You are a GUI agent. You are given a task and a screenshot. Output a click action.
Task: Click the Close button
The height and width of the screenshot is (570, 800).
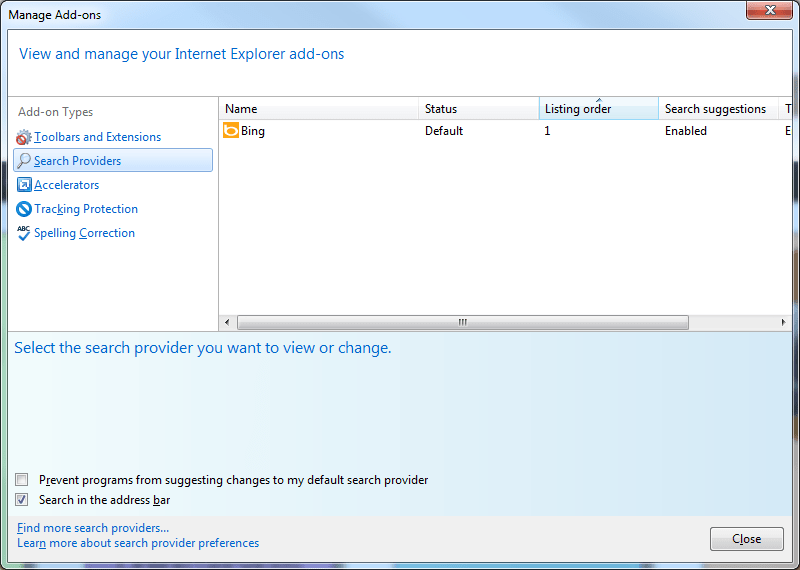pyautogui.click(x=746, y=539)
